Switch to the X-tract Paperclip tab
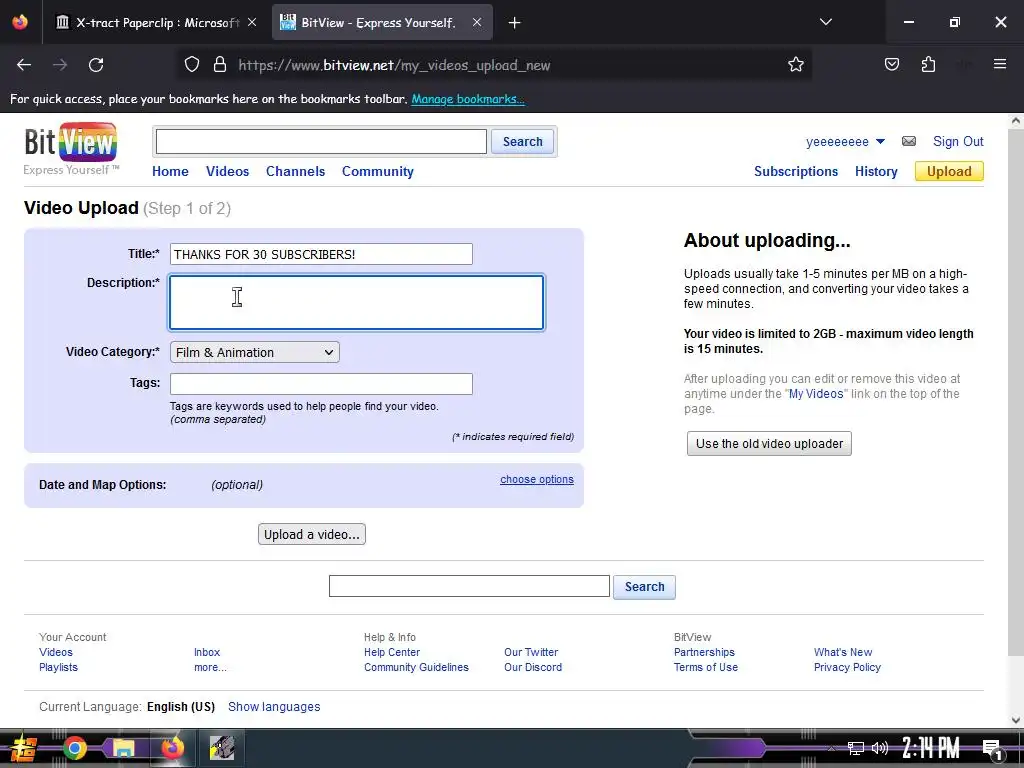This screenshot has width=1024, height=768. (157, 23)
